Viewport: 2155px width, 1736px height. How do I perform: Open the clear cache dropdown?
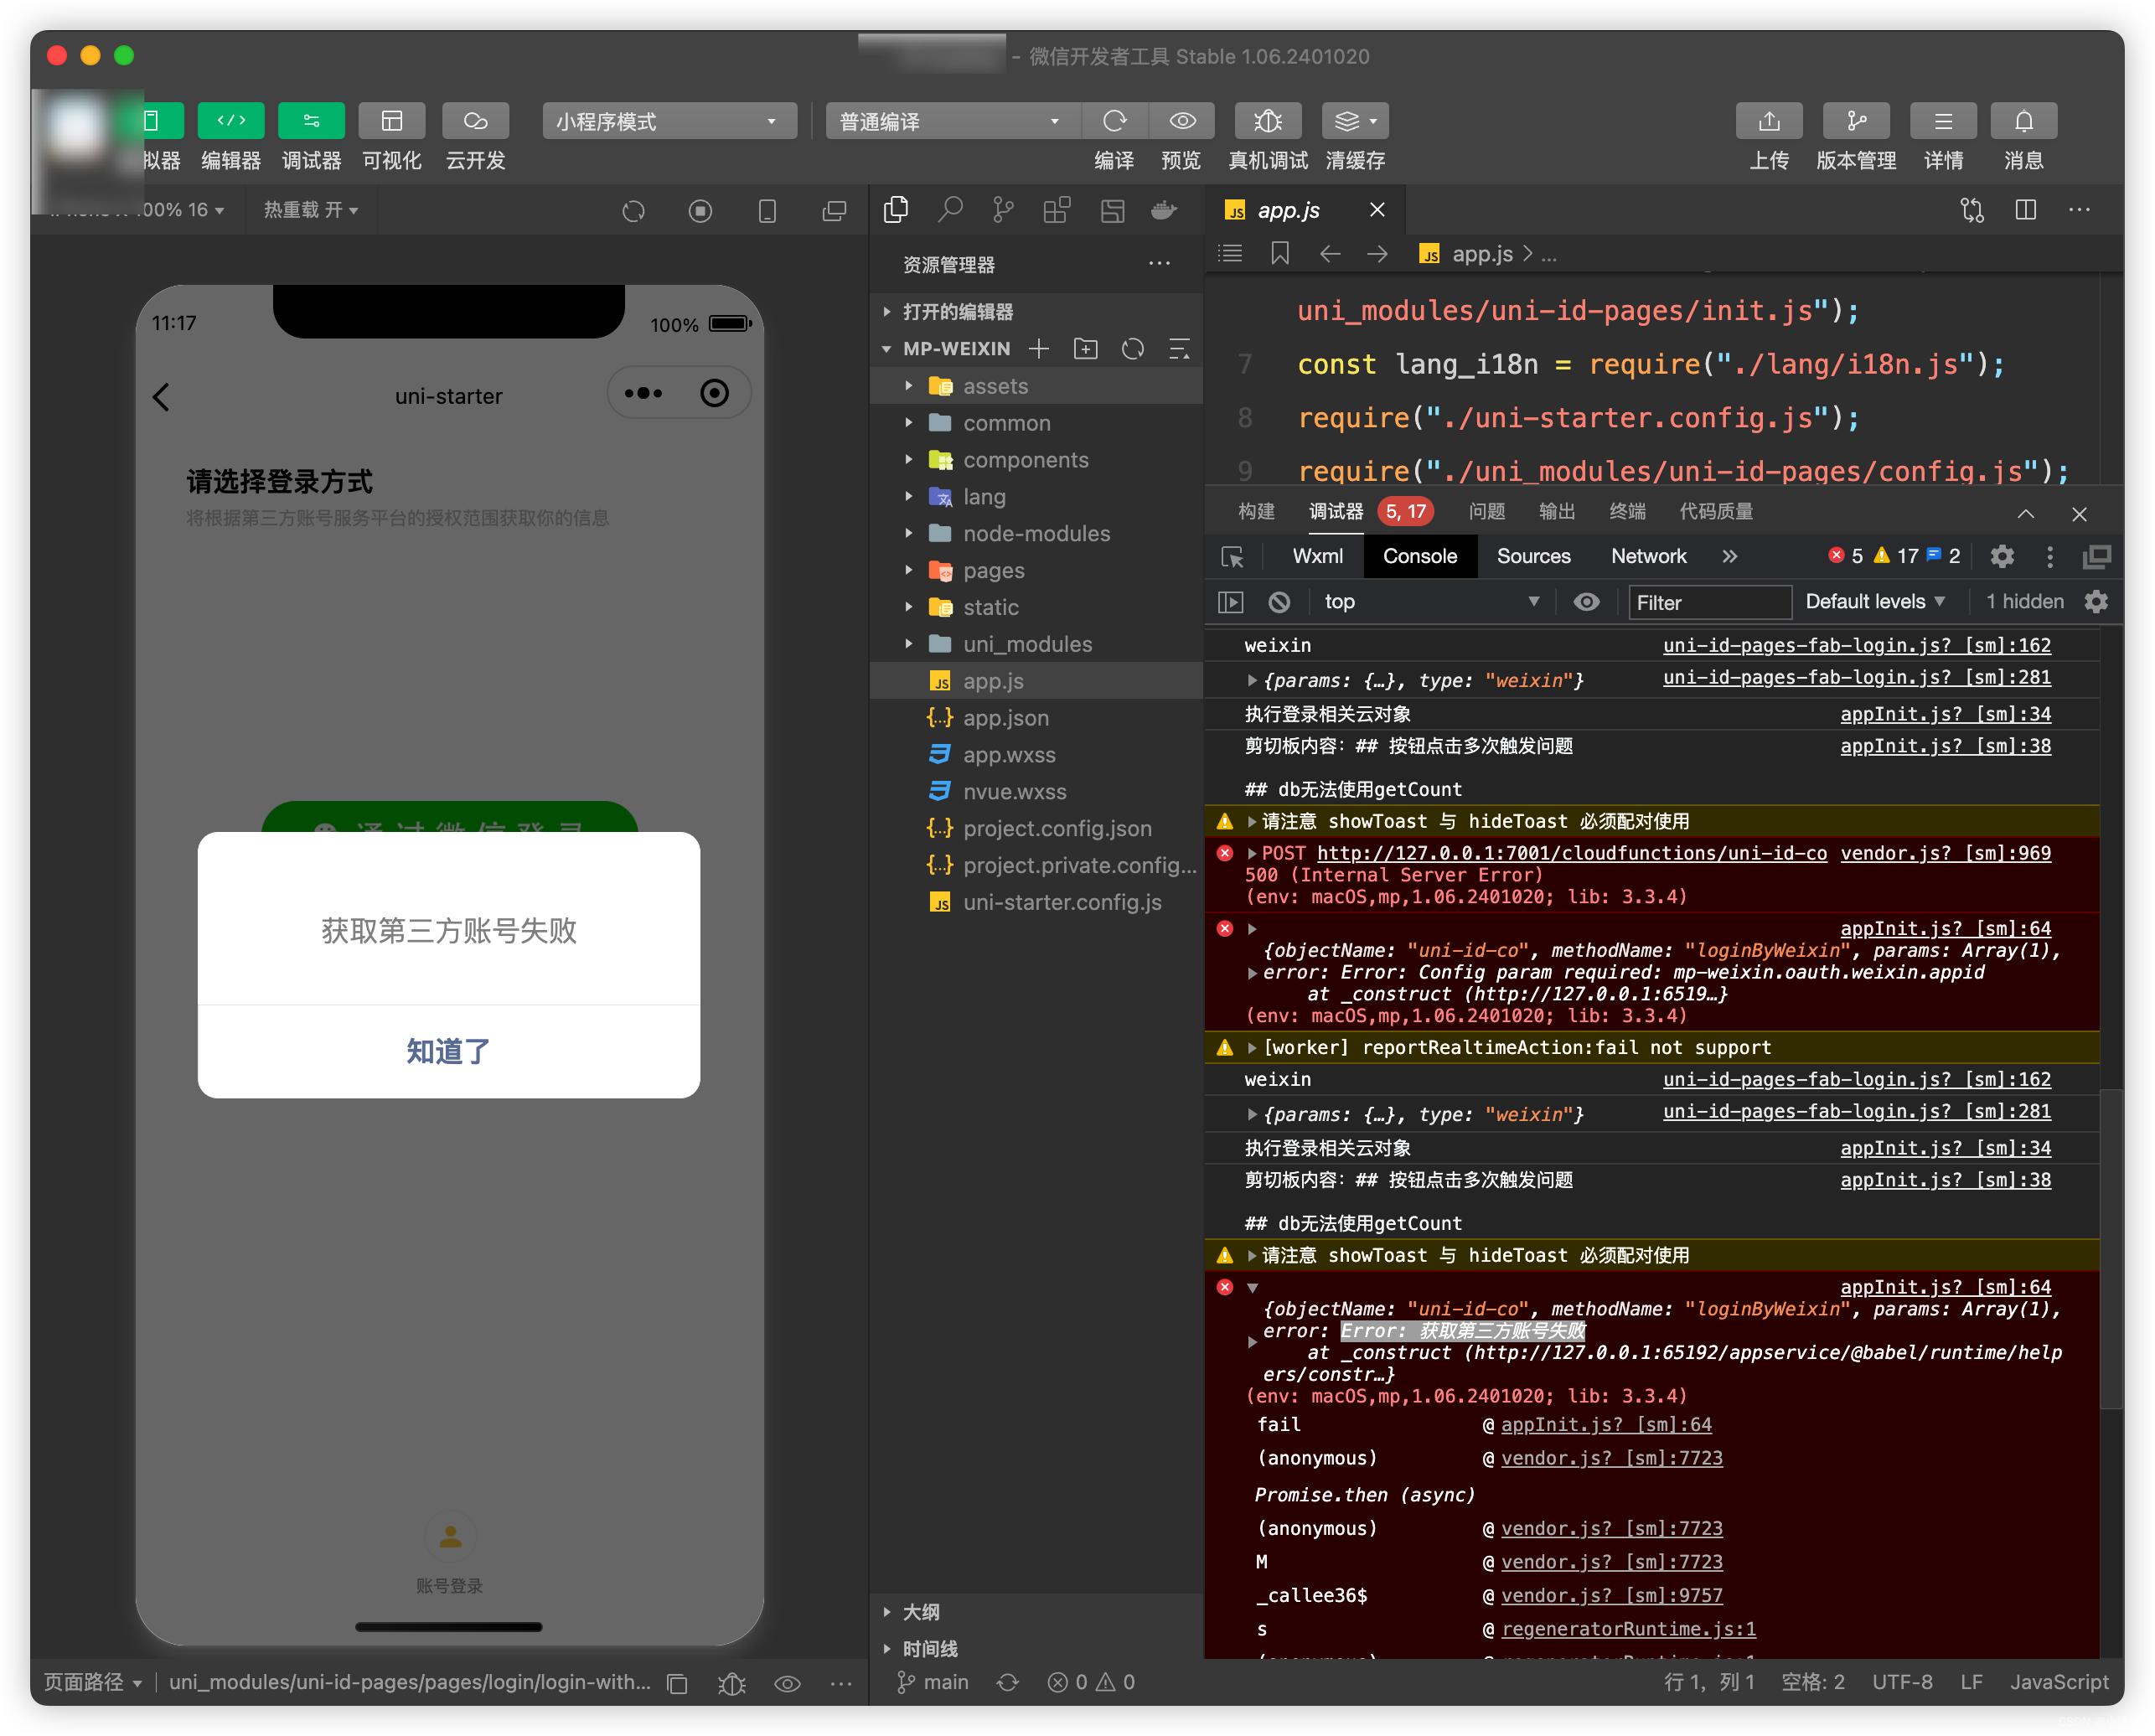(x=1355, y=121)
